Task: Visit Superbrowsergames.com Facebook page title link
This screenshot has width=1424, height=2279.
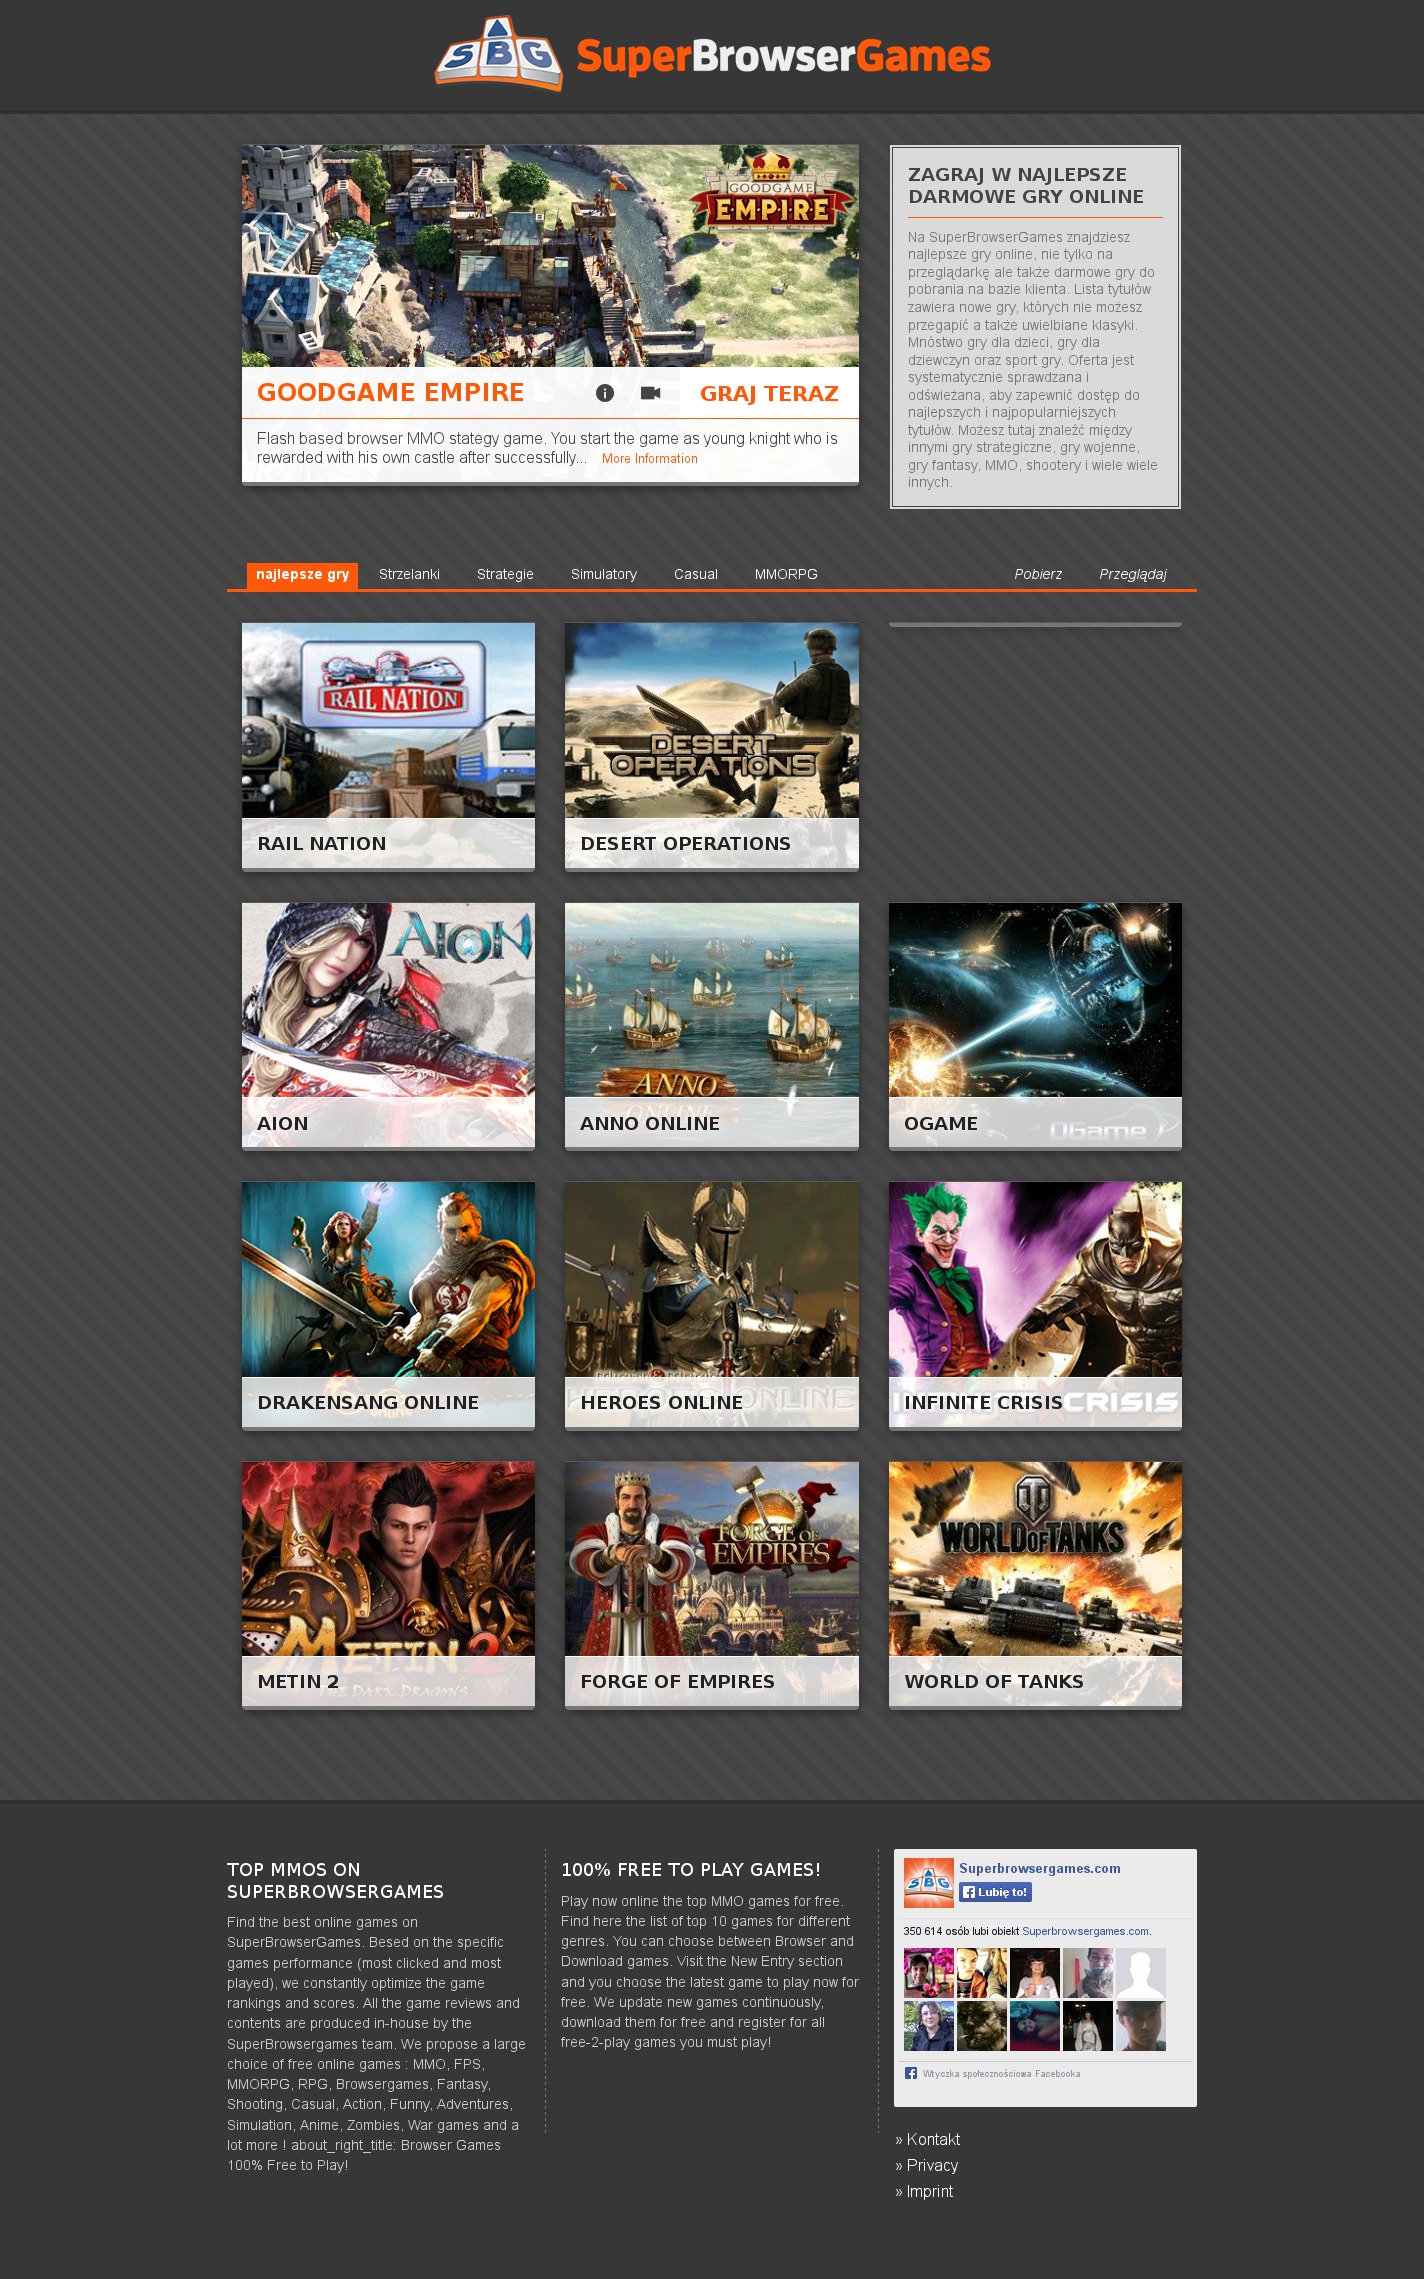Action: coord(1039,1868)
